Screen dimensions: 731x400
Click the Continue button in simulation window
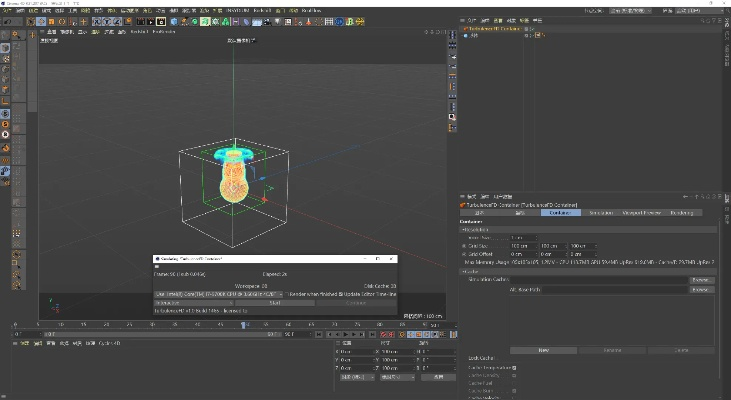(356, 303)
